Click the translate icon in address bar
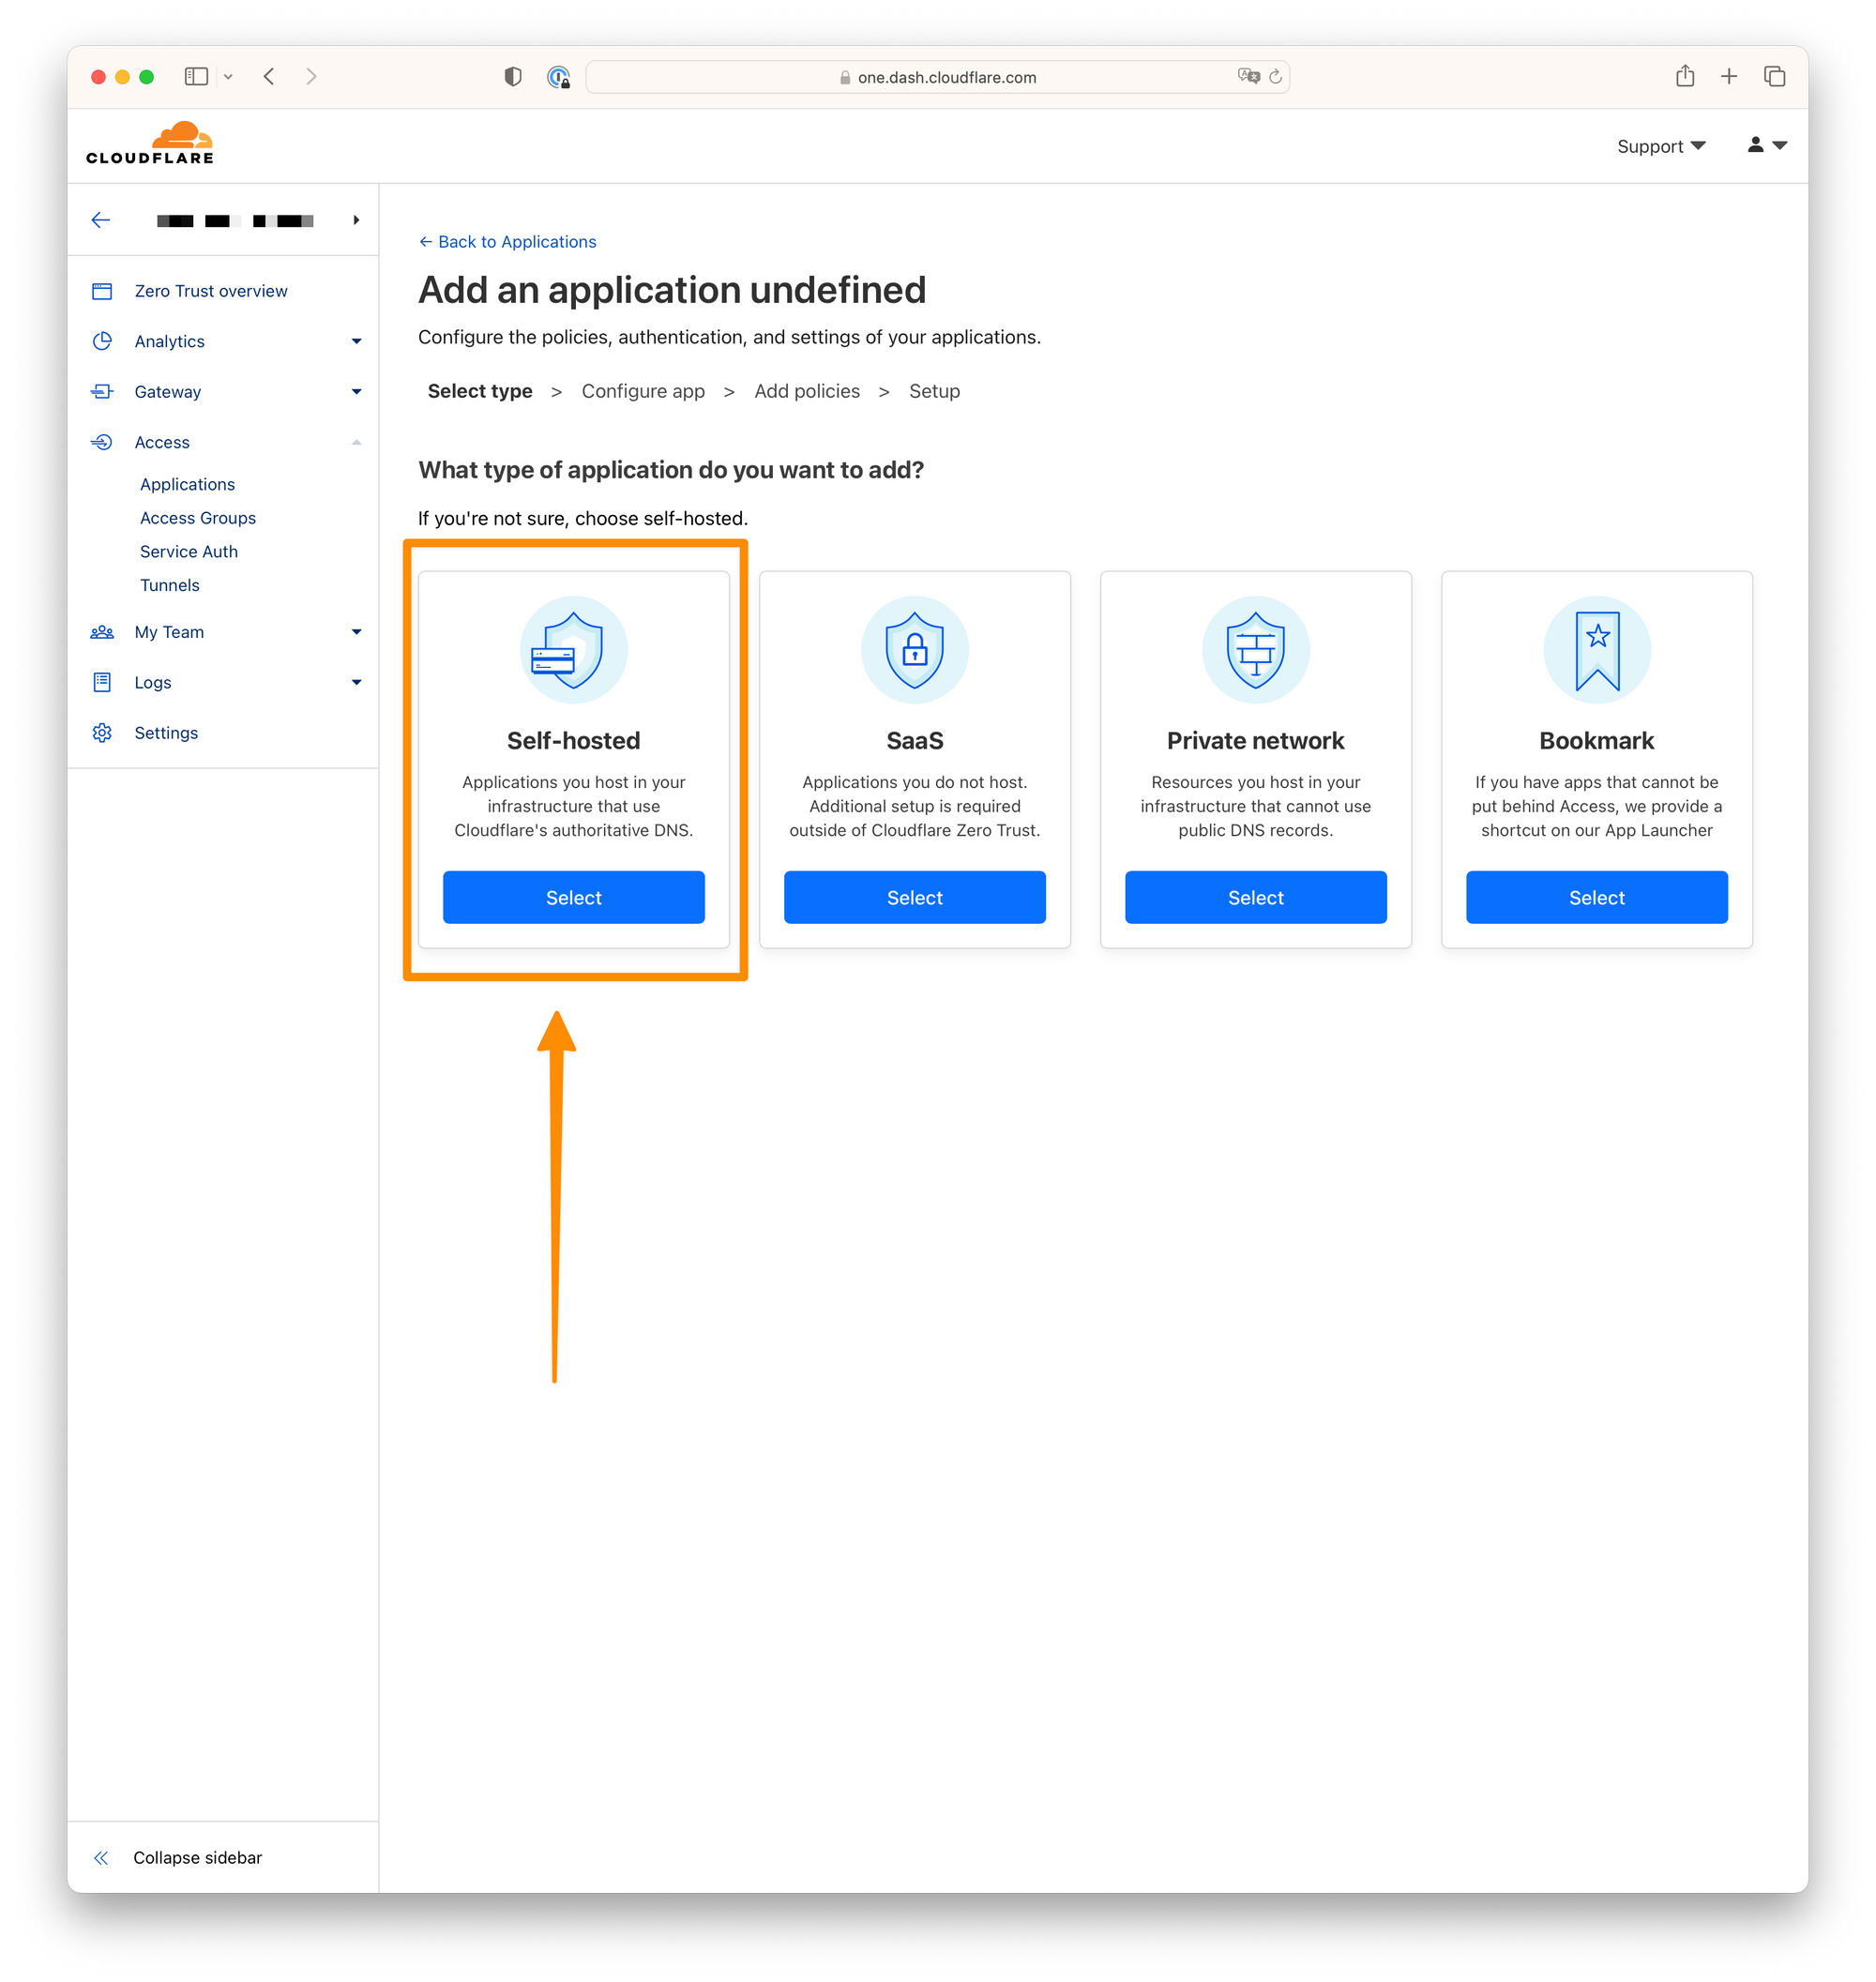 coord(1248,76)
